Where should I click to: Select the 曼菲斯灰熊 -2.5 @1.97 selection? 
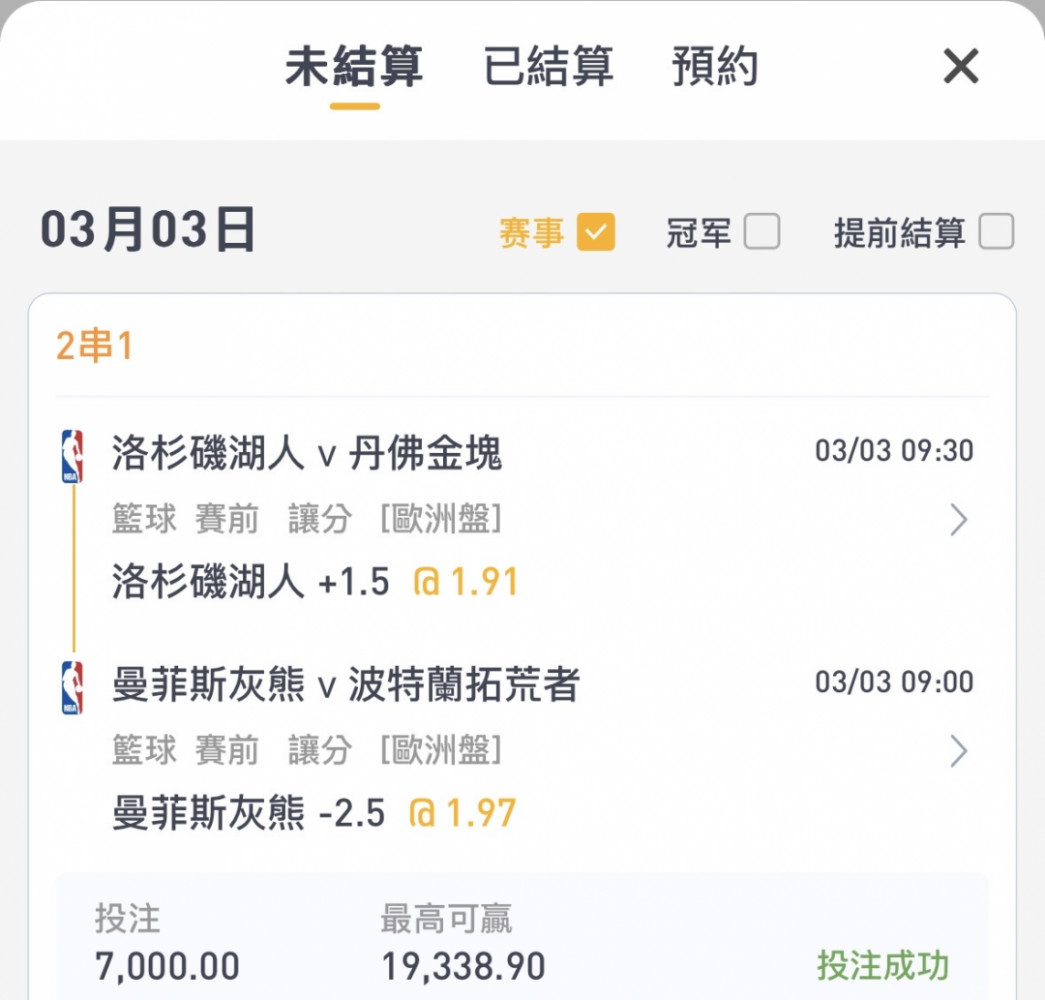tap(314, 813)
